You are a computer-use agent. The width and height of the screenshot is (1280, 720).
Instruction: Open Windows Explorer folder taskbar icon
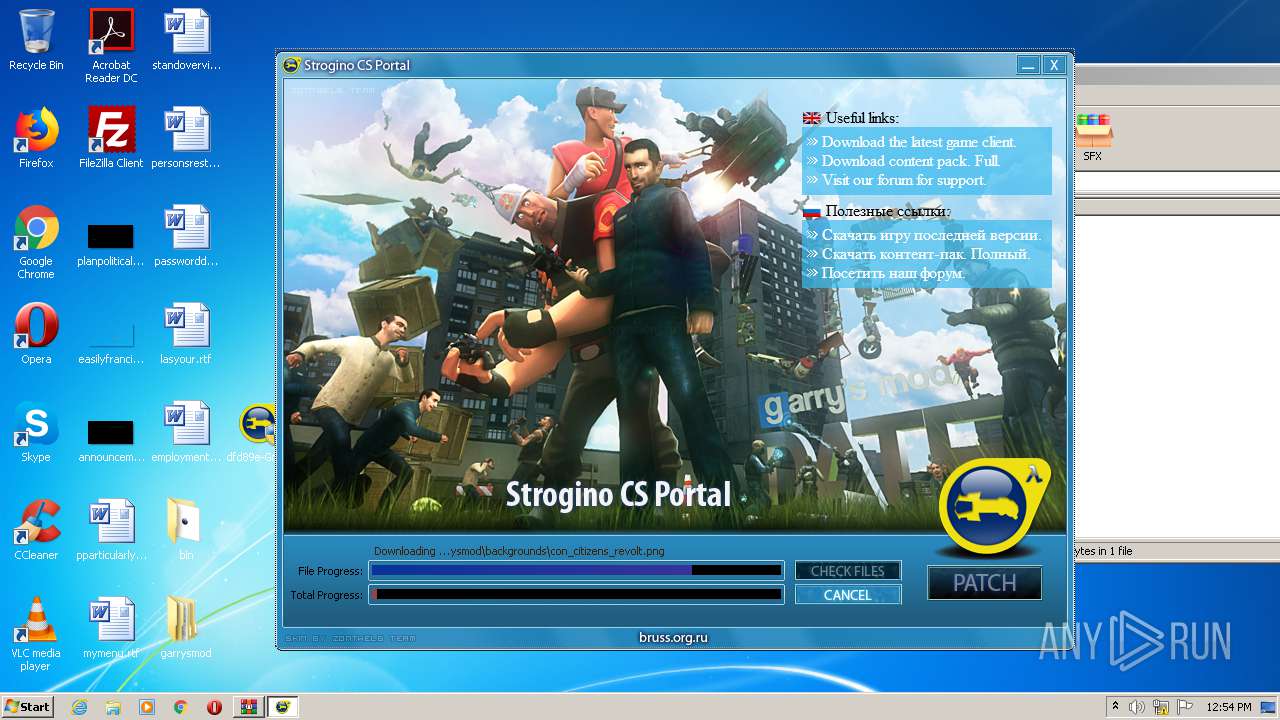coord(113,707)
